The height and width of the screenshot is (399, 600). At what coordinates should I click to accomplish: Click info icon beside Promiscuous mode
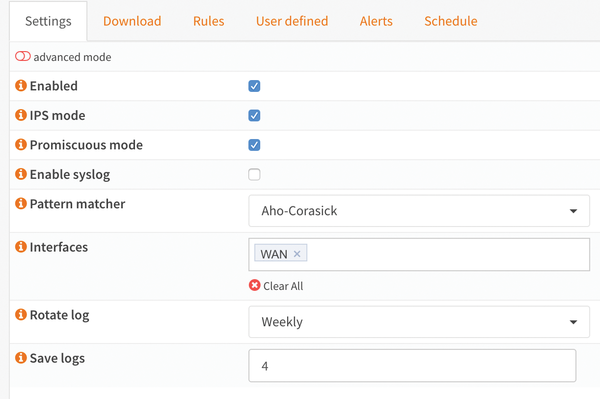tap(21, 144)
